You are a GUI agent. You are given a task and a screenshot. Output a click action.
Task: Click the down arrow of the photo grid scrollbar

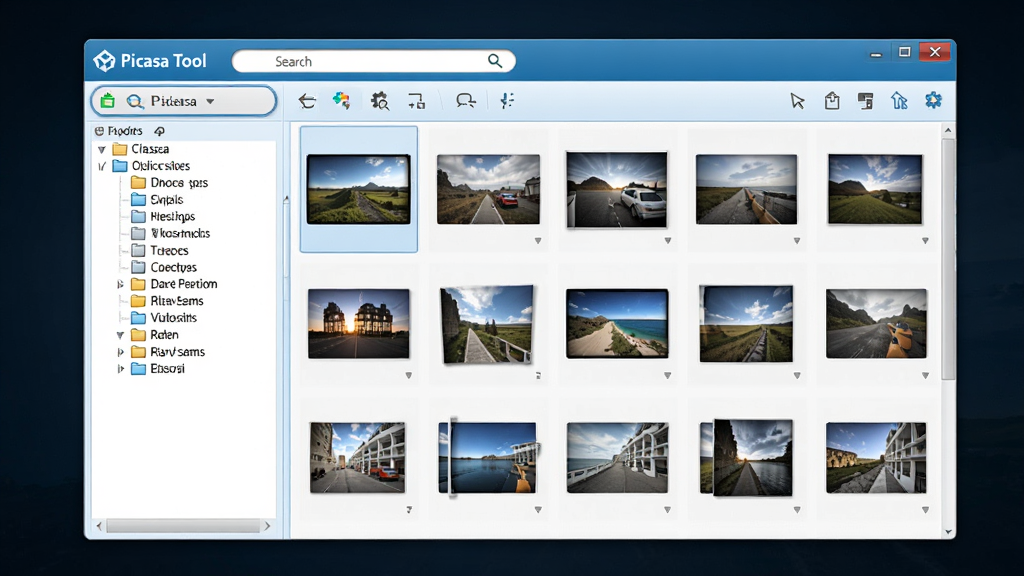coord(948,532)
